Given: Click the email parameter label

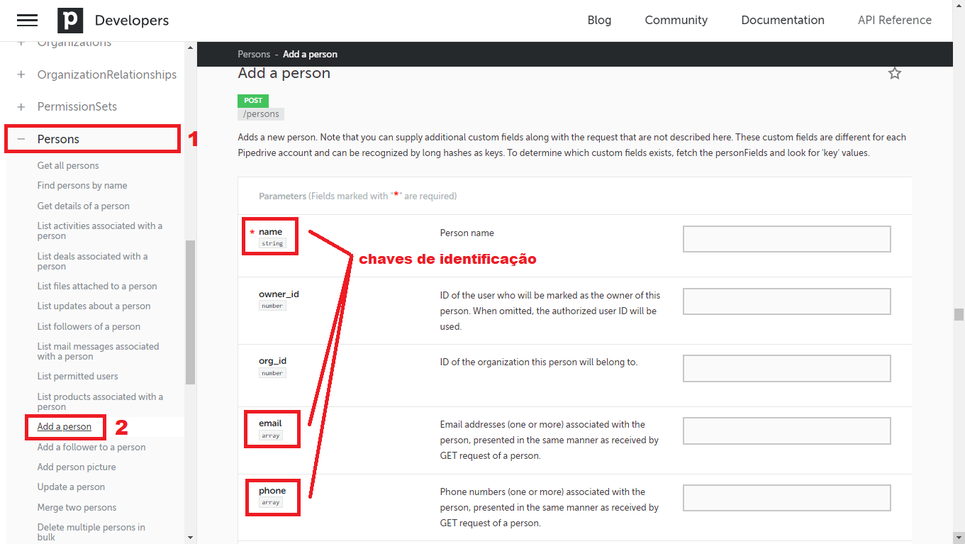Looking at the screenshot, I should pyautogui.click(x=270, y=423).
